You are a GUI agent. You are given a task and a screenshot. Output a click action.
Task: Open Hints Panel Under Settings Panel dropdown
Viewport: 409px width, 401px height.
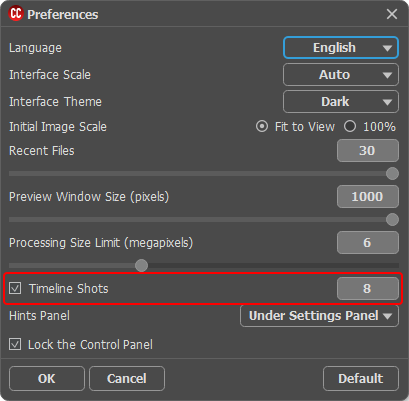coord(319,316)
